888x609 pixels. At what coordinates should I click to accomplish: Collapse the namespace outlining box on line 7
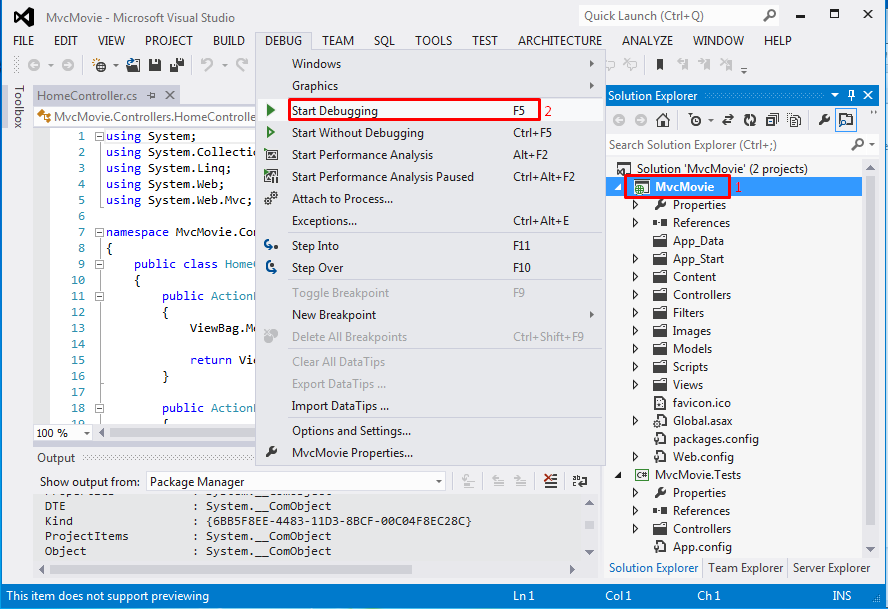click(100, 232)
